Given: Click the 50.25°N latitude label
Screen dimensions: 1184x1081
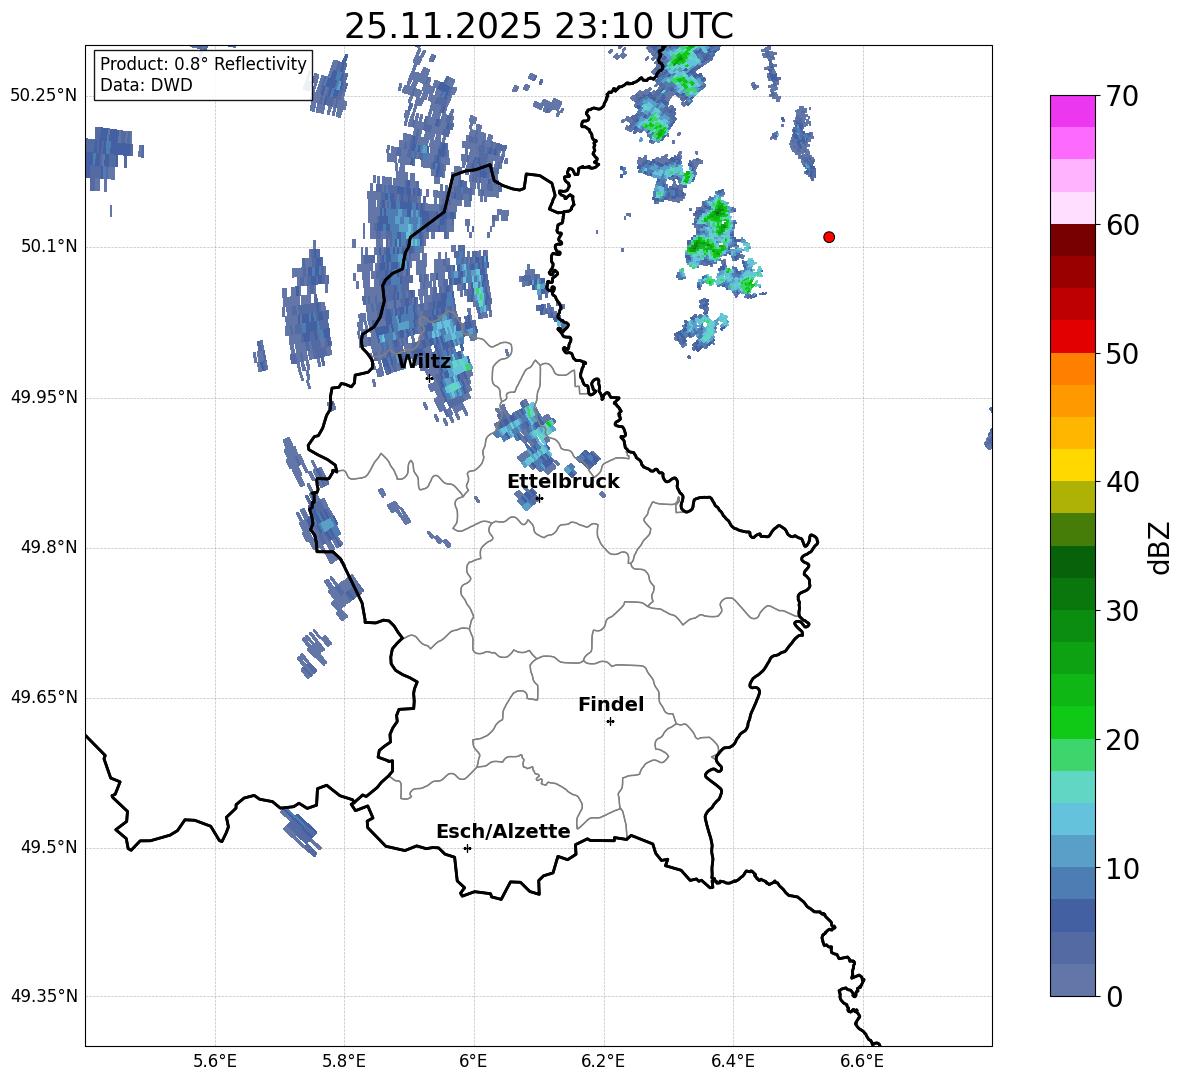Looking at the screenshot, I should 43,96.
